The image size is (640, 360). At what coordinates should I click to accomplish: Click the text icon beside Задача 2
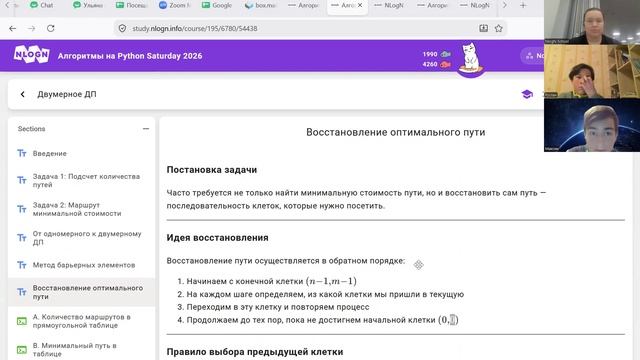pos(22,209)
